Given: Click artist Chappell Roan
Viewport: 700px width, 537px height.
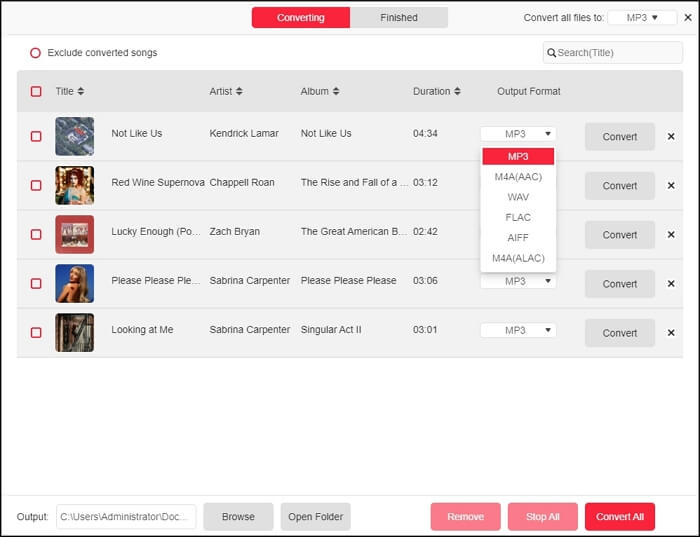Looking at the screenshot, I should click(x=242, y=183).
